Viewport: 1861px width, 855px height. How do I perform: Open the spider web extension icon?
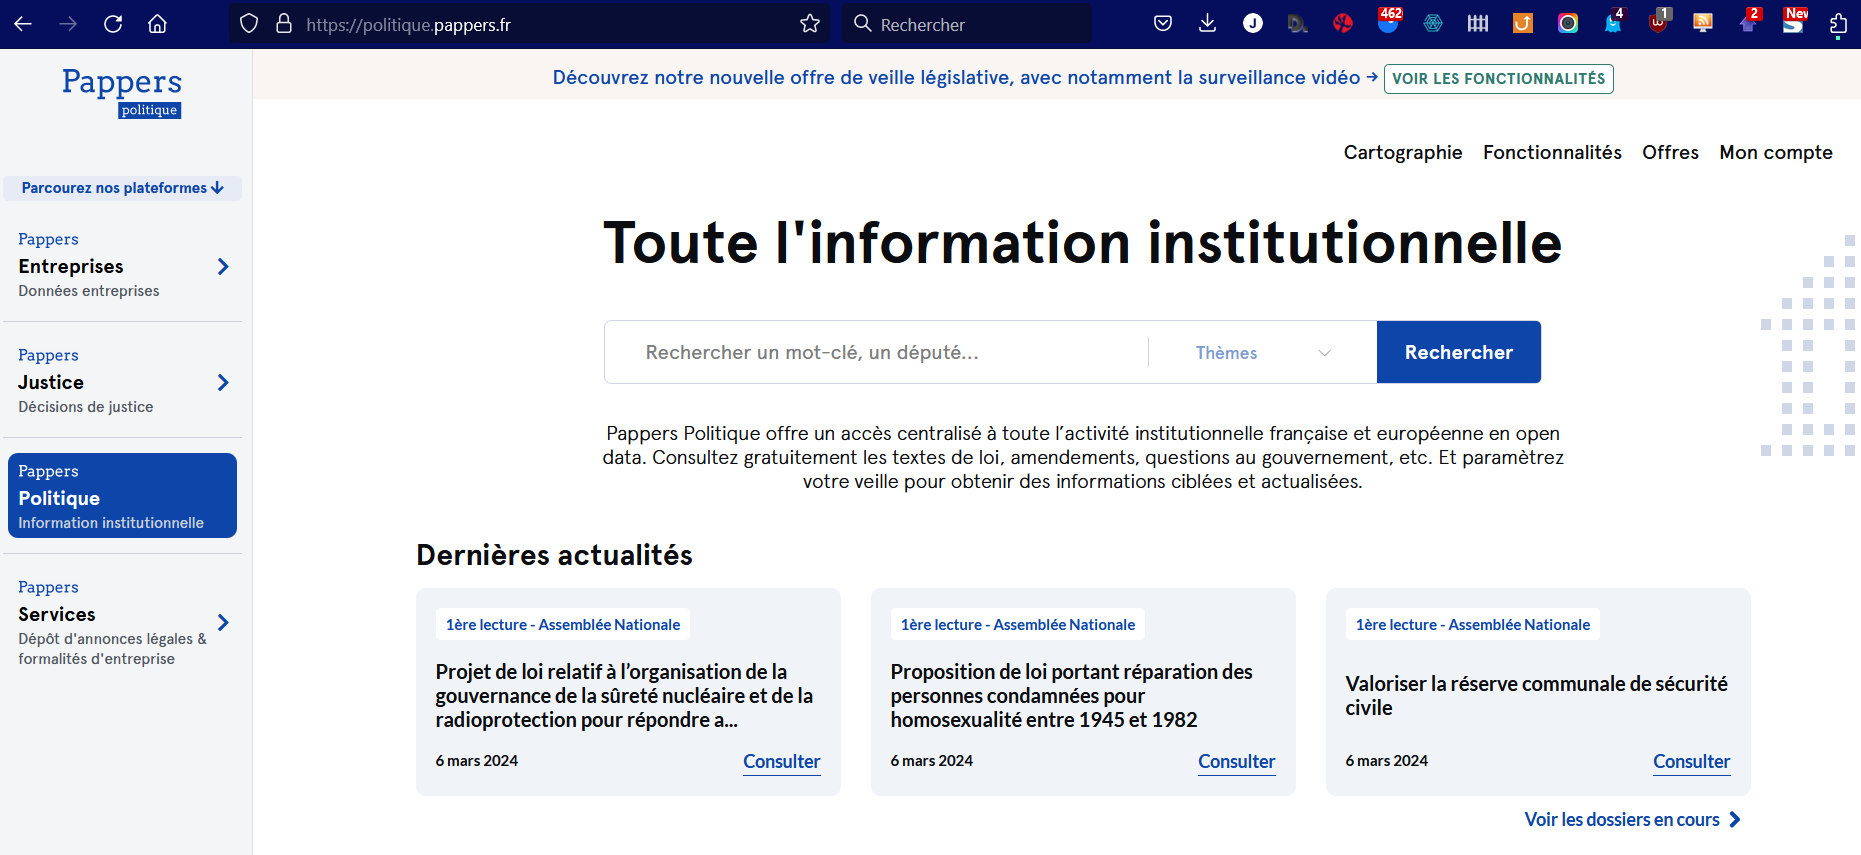click(x=1433, y=24)
